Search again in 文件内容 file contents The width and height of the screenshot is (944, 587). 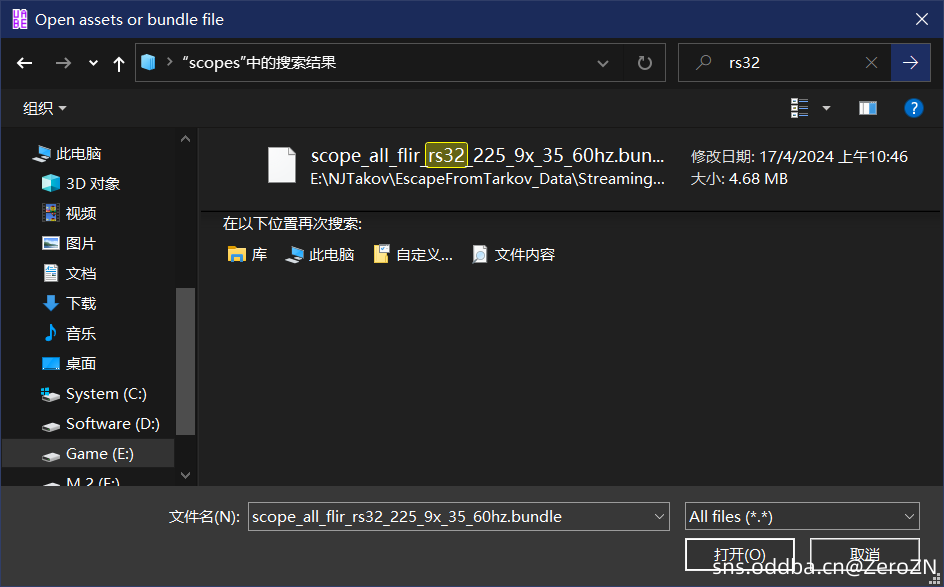(x=514, y=255)
